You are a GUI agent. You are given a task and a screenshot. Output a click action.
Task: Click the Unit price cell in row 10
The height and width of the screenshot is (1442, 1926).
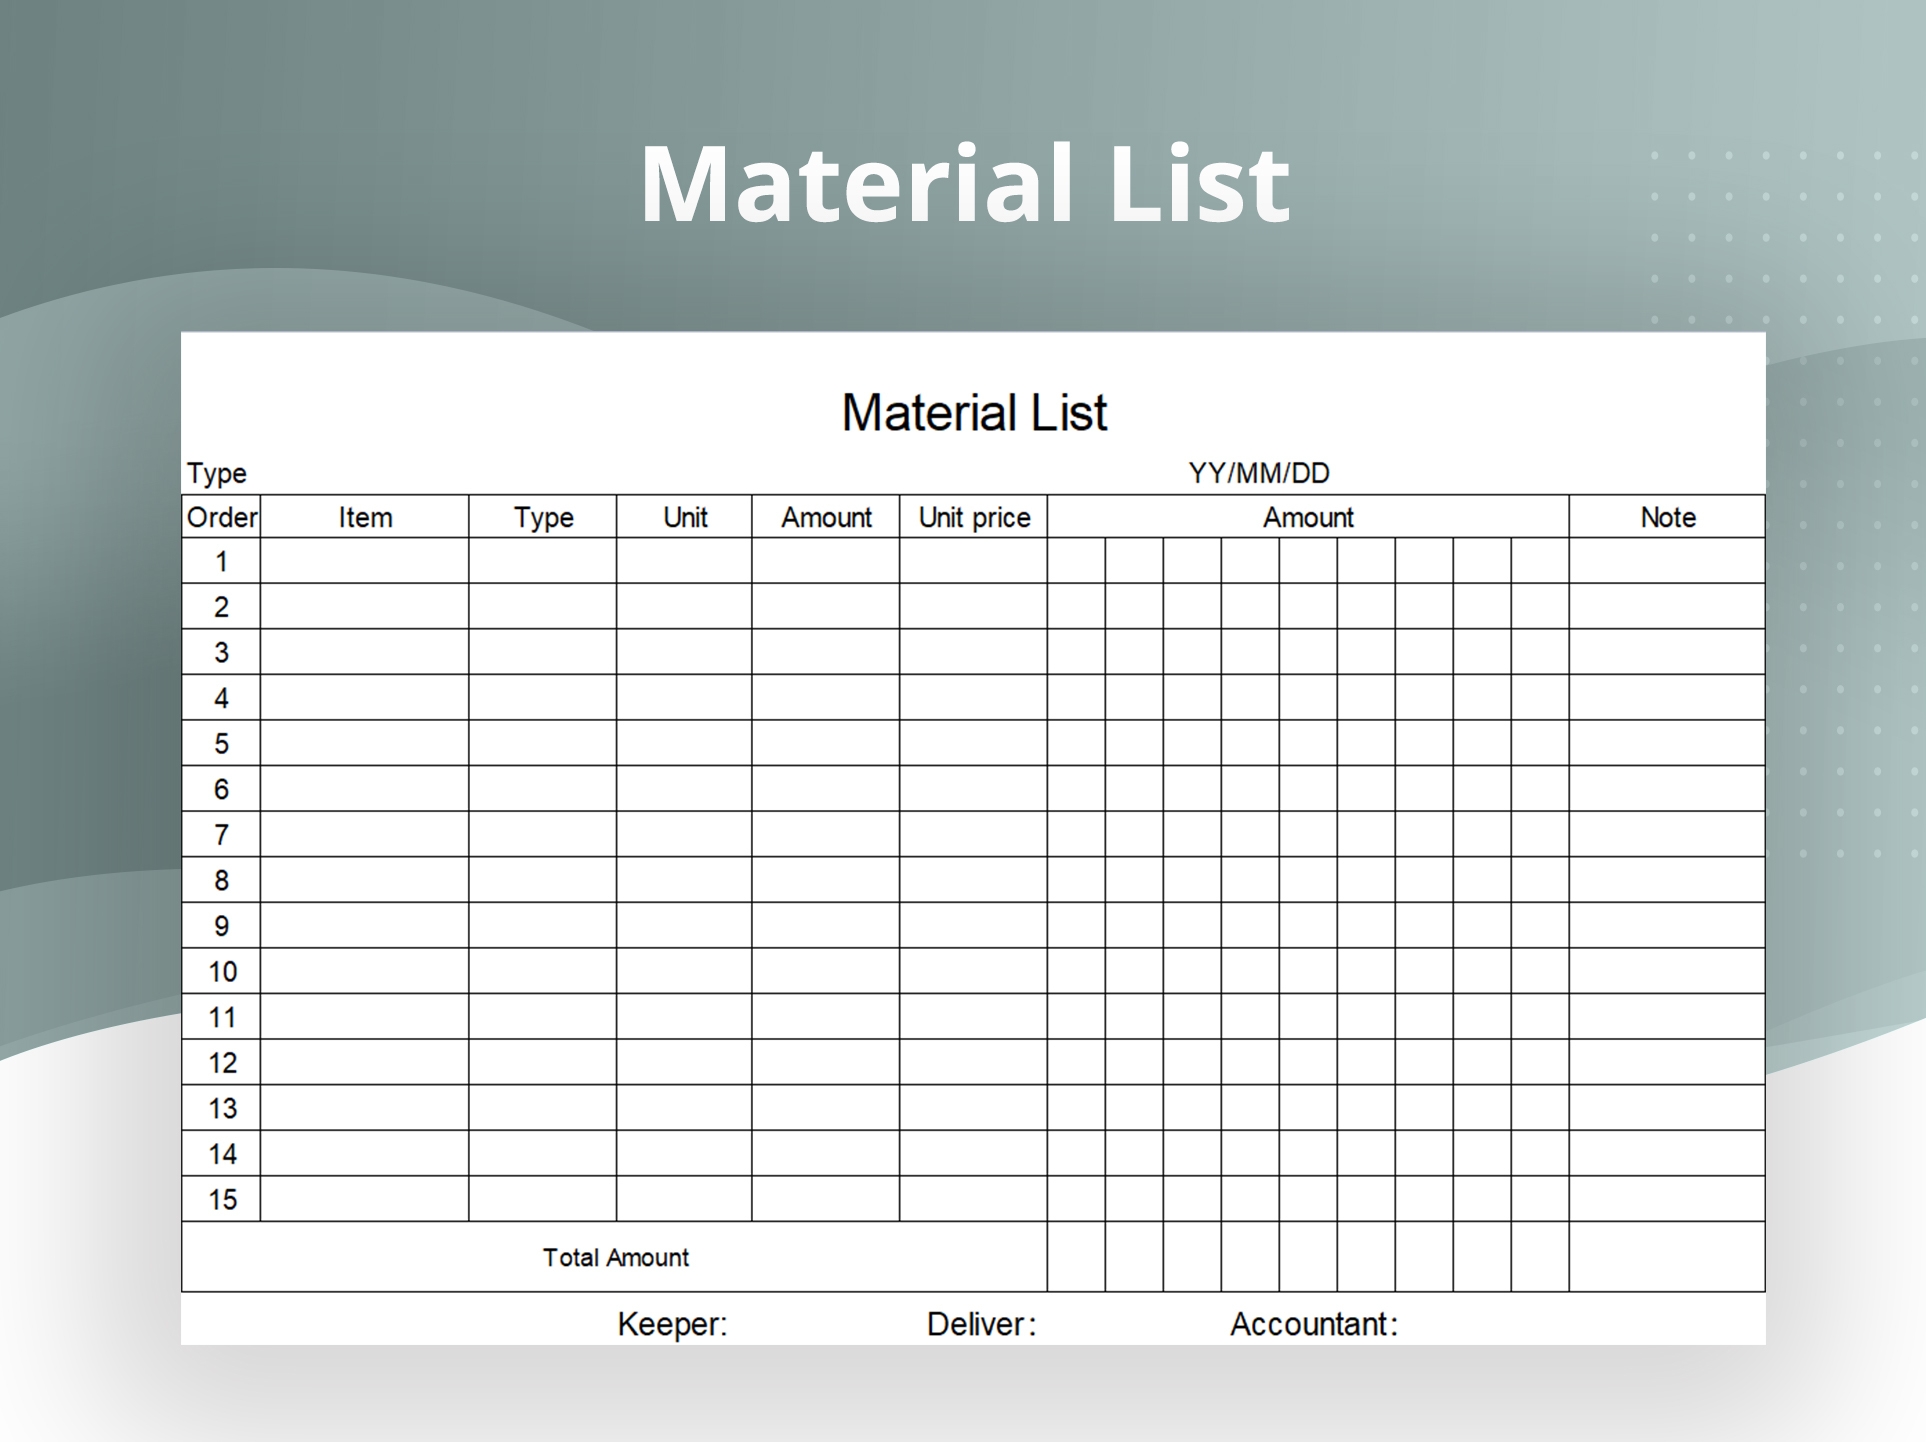click(974, 971)
